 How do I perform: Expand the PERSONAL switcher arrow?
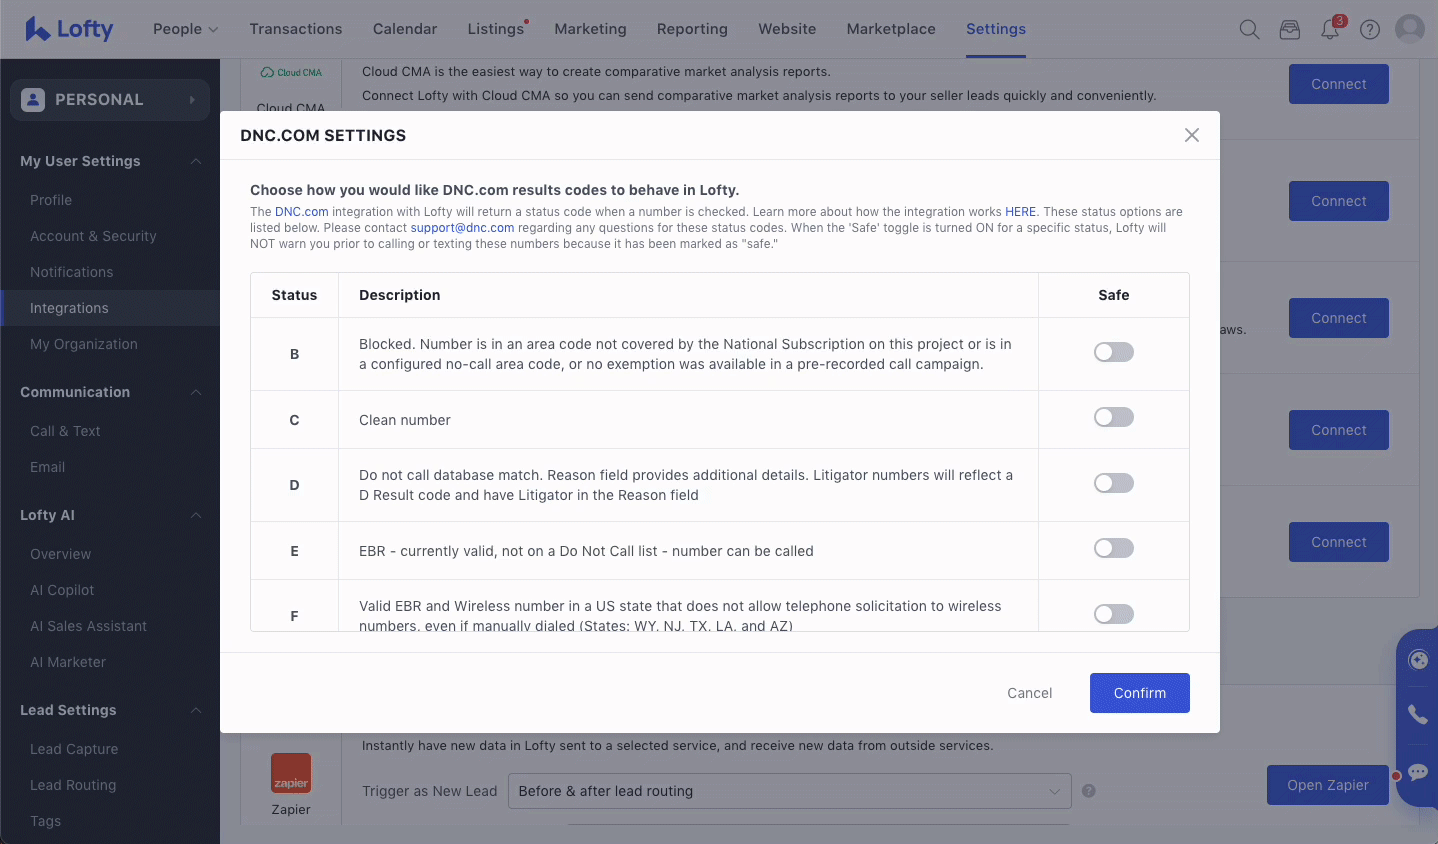point(192,100)
